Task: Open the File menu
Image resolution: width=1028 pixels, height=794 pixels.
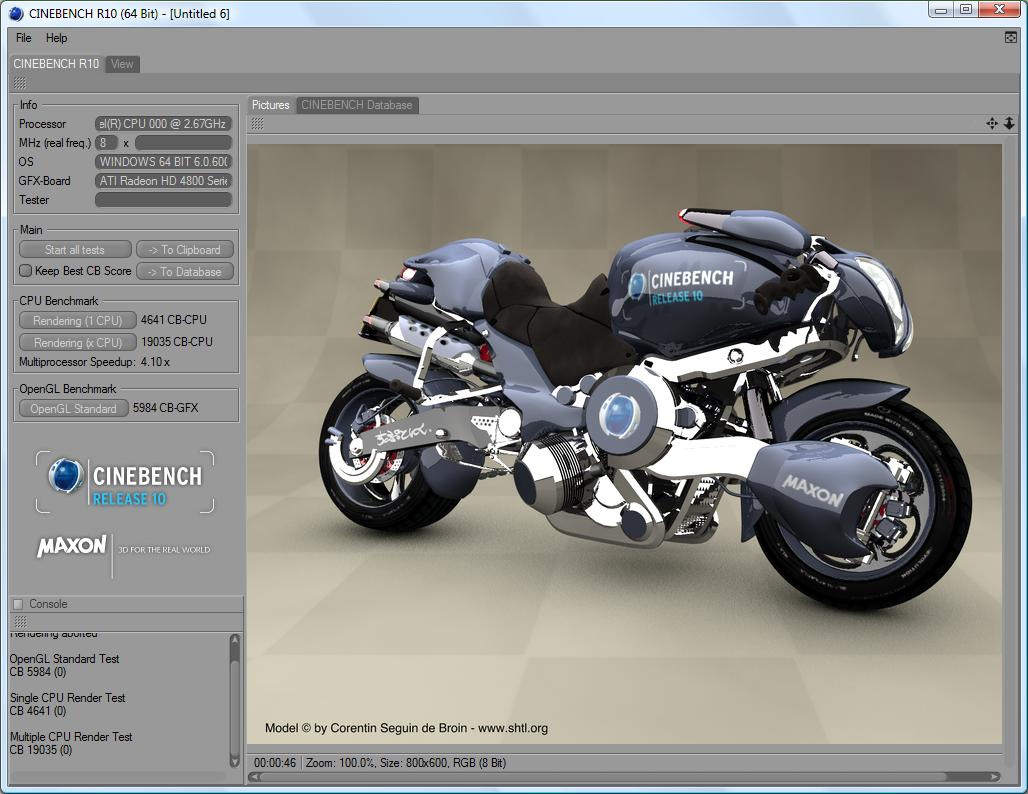Action: point(23,38)
